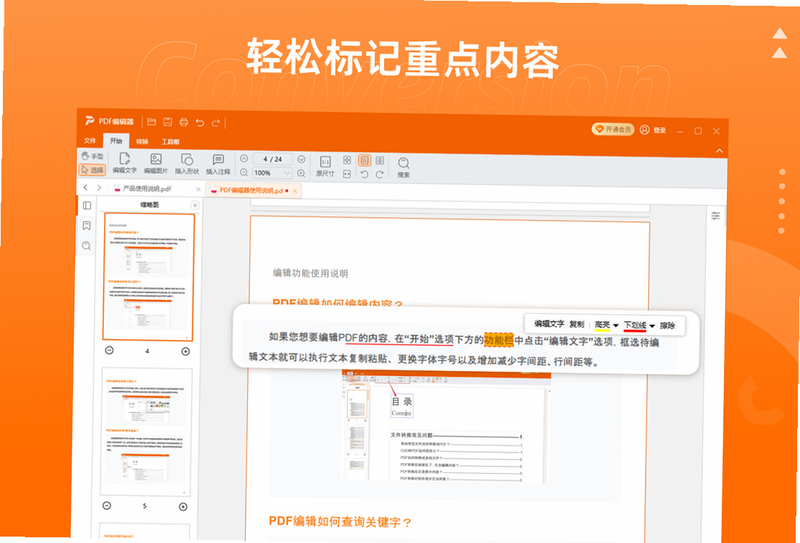The image size is (800, 543).
Task: Click the fit-width icon below fit-page
Action: [347, 174]
